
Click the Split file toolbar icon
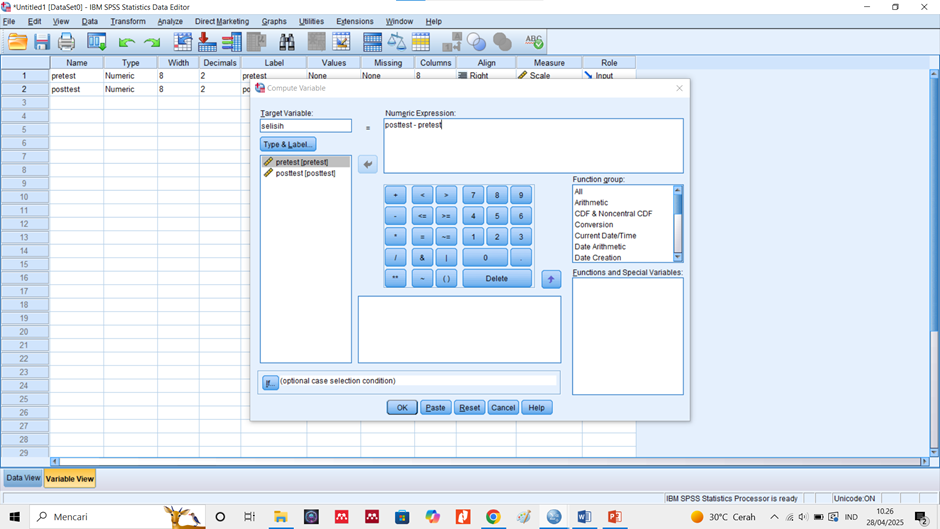[372, 42]
